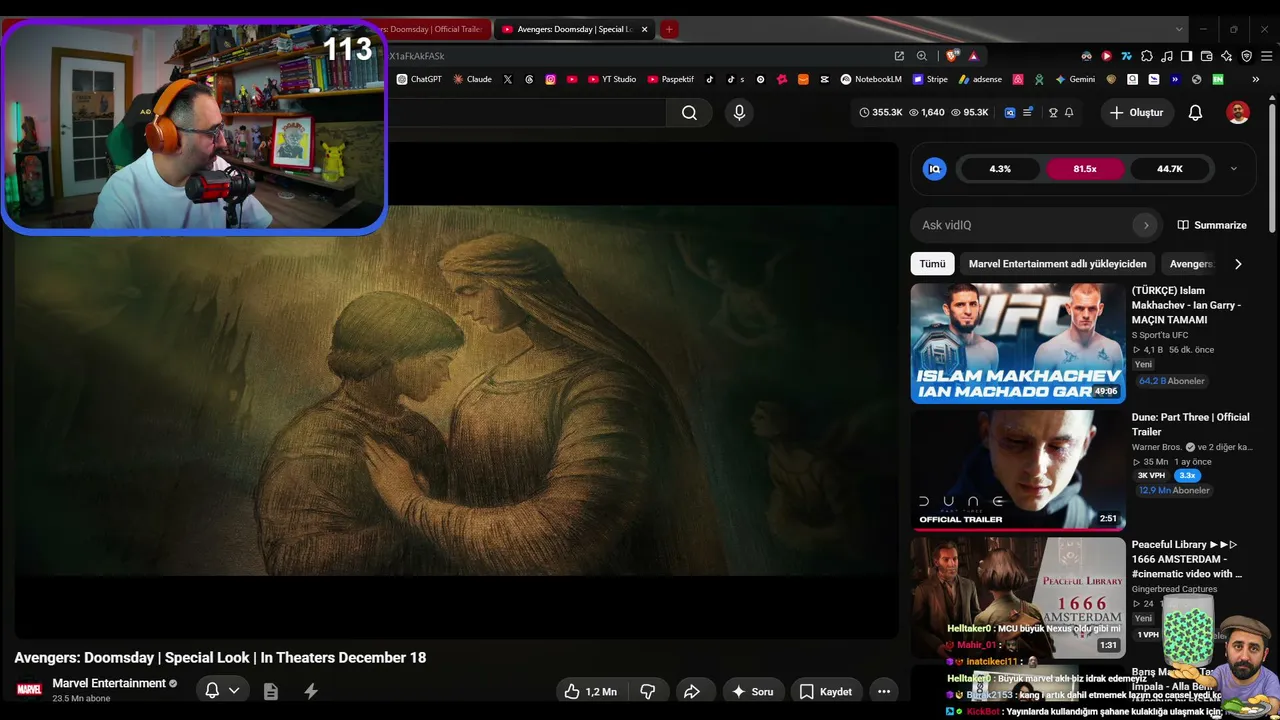1280x720 pixels.
Task: Switch to Avengers: Doomsday Special Look tab
Action: 573,29
